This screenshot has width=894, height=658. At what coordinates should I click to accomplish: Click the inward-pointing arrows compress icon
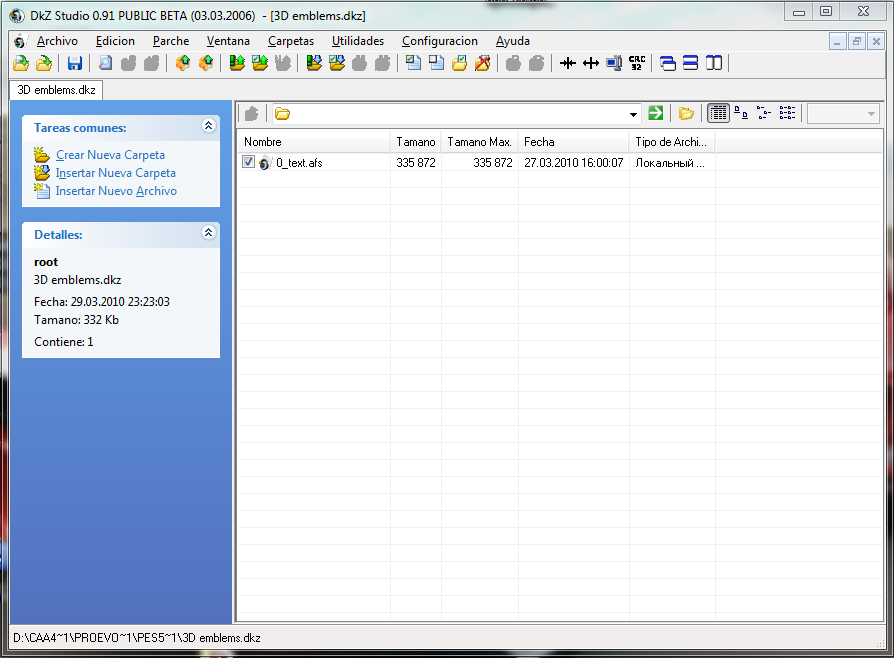pos(568,63)
